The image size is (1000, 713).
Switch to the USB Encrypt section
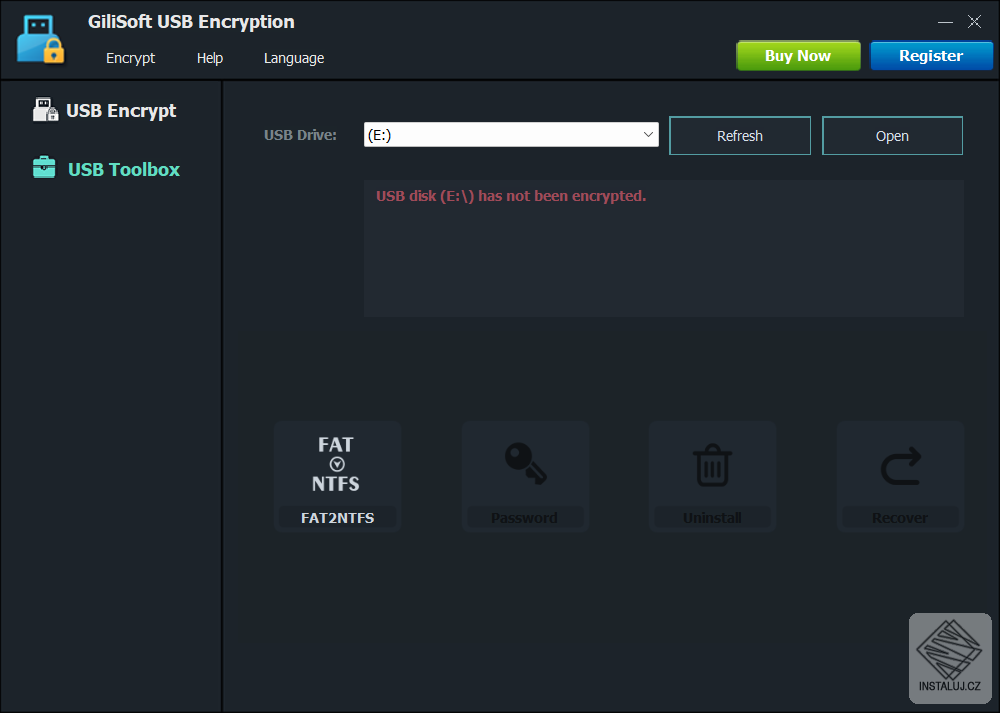click(121, 110)
